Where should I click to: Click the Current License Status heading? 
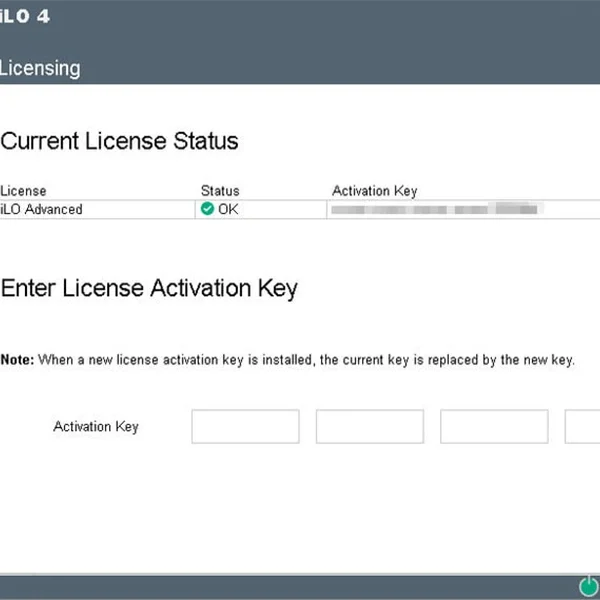pyautogui.click(x=120, y=141)
